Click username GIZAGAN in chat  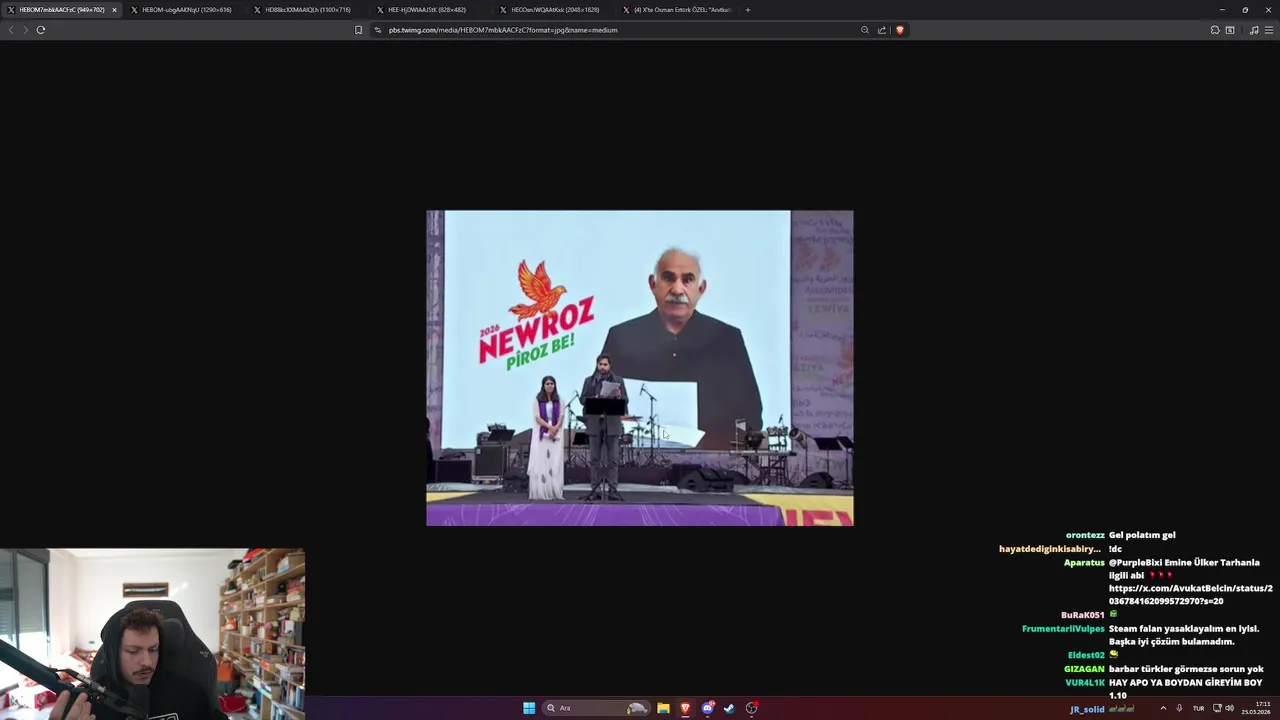tap(1084, 669)
